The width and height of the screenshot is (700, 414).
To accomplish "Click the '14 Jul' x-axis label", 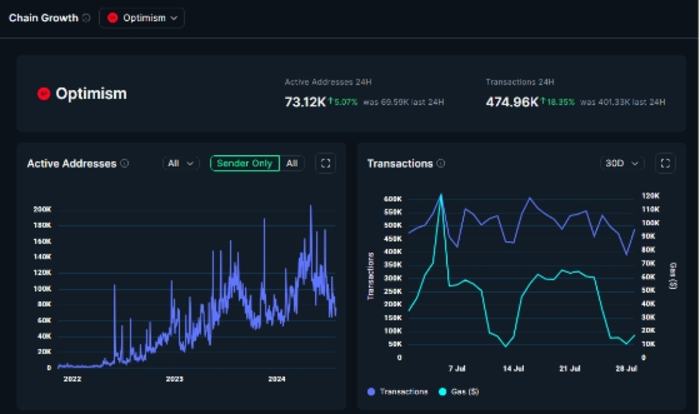I will click(x=513, y=369).
